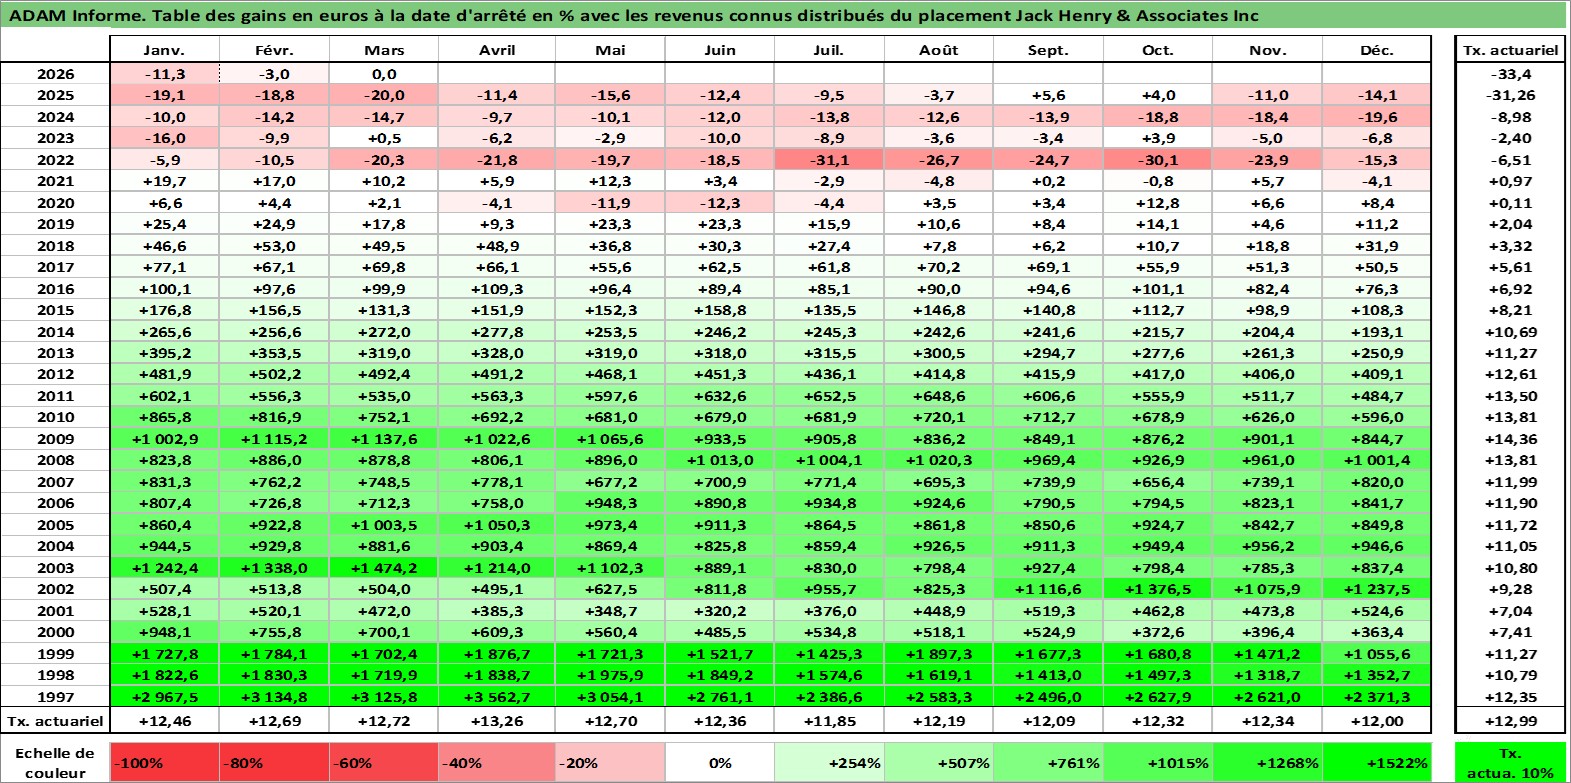Click the -40% legend swatch
Viewport: 1571px width, 783px height.
click(497, 763)
